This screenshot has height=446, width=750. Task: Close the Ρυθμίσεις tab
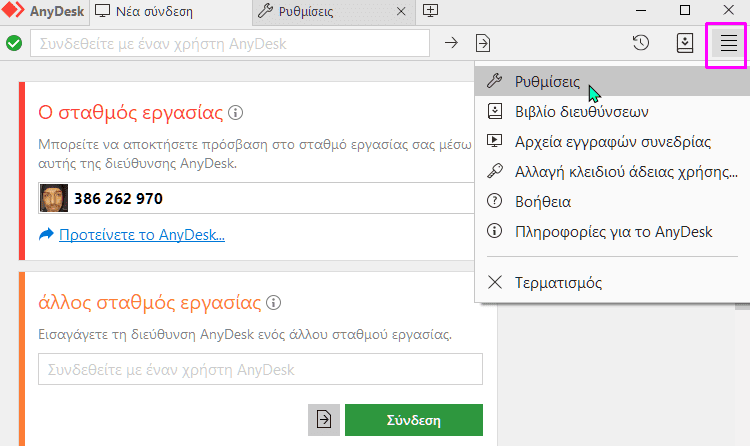[x=401, y=11]
